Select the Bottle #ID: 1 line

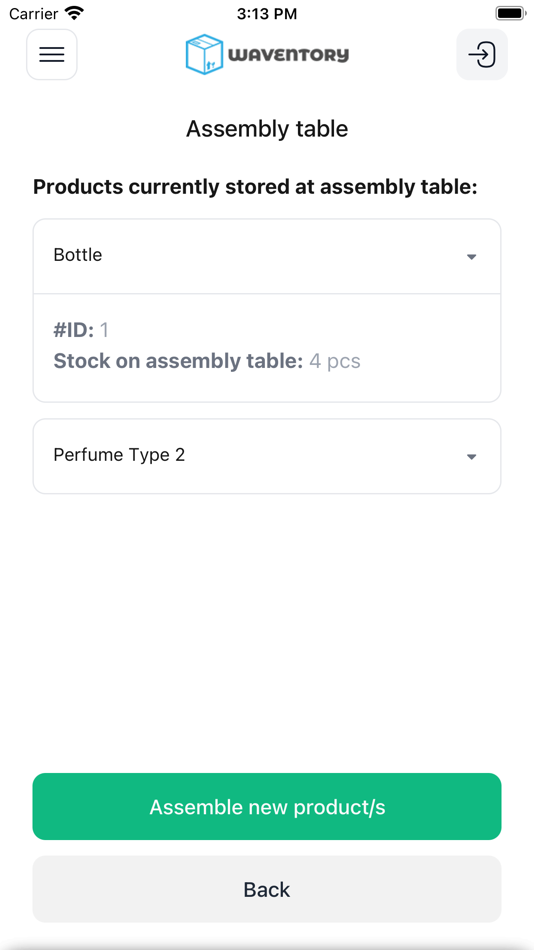pos(81,330)
